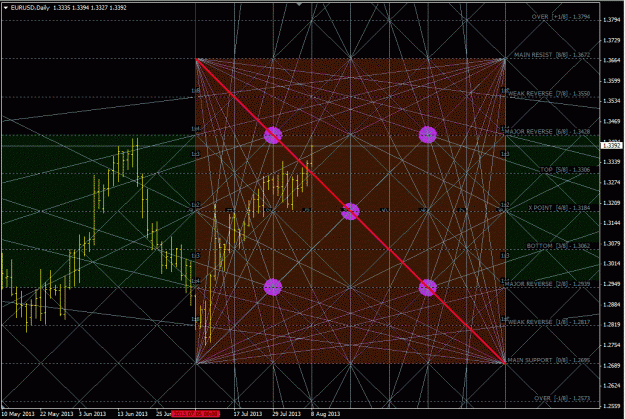Click the 1.2949 value on price scale
This screenshot has width=625, height=419.
[x=612, y=284]
